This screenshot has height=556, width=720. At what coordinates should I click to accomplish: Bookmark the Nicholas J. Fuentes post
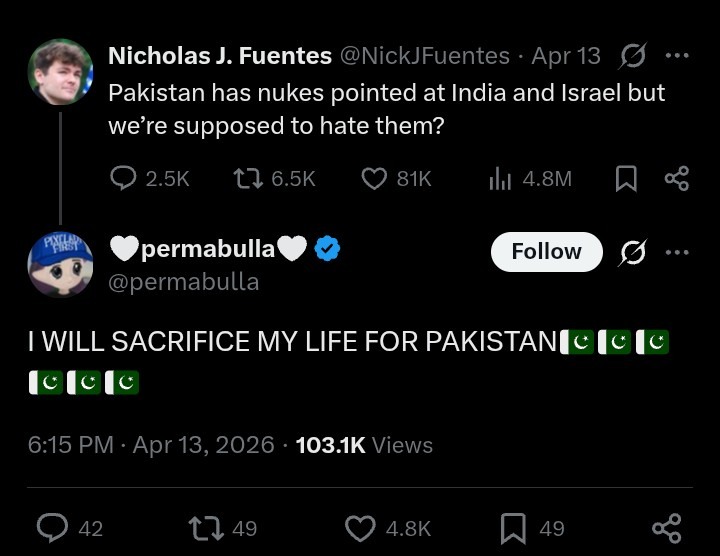pyautogui.click(x=626, y=178)
